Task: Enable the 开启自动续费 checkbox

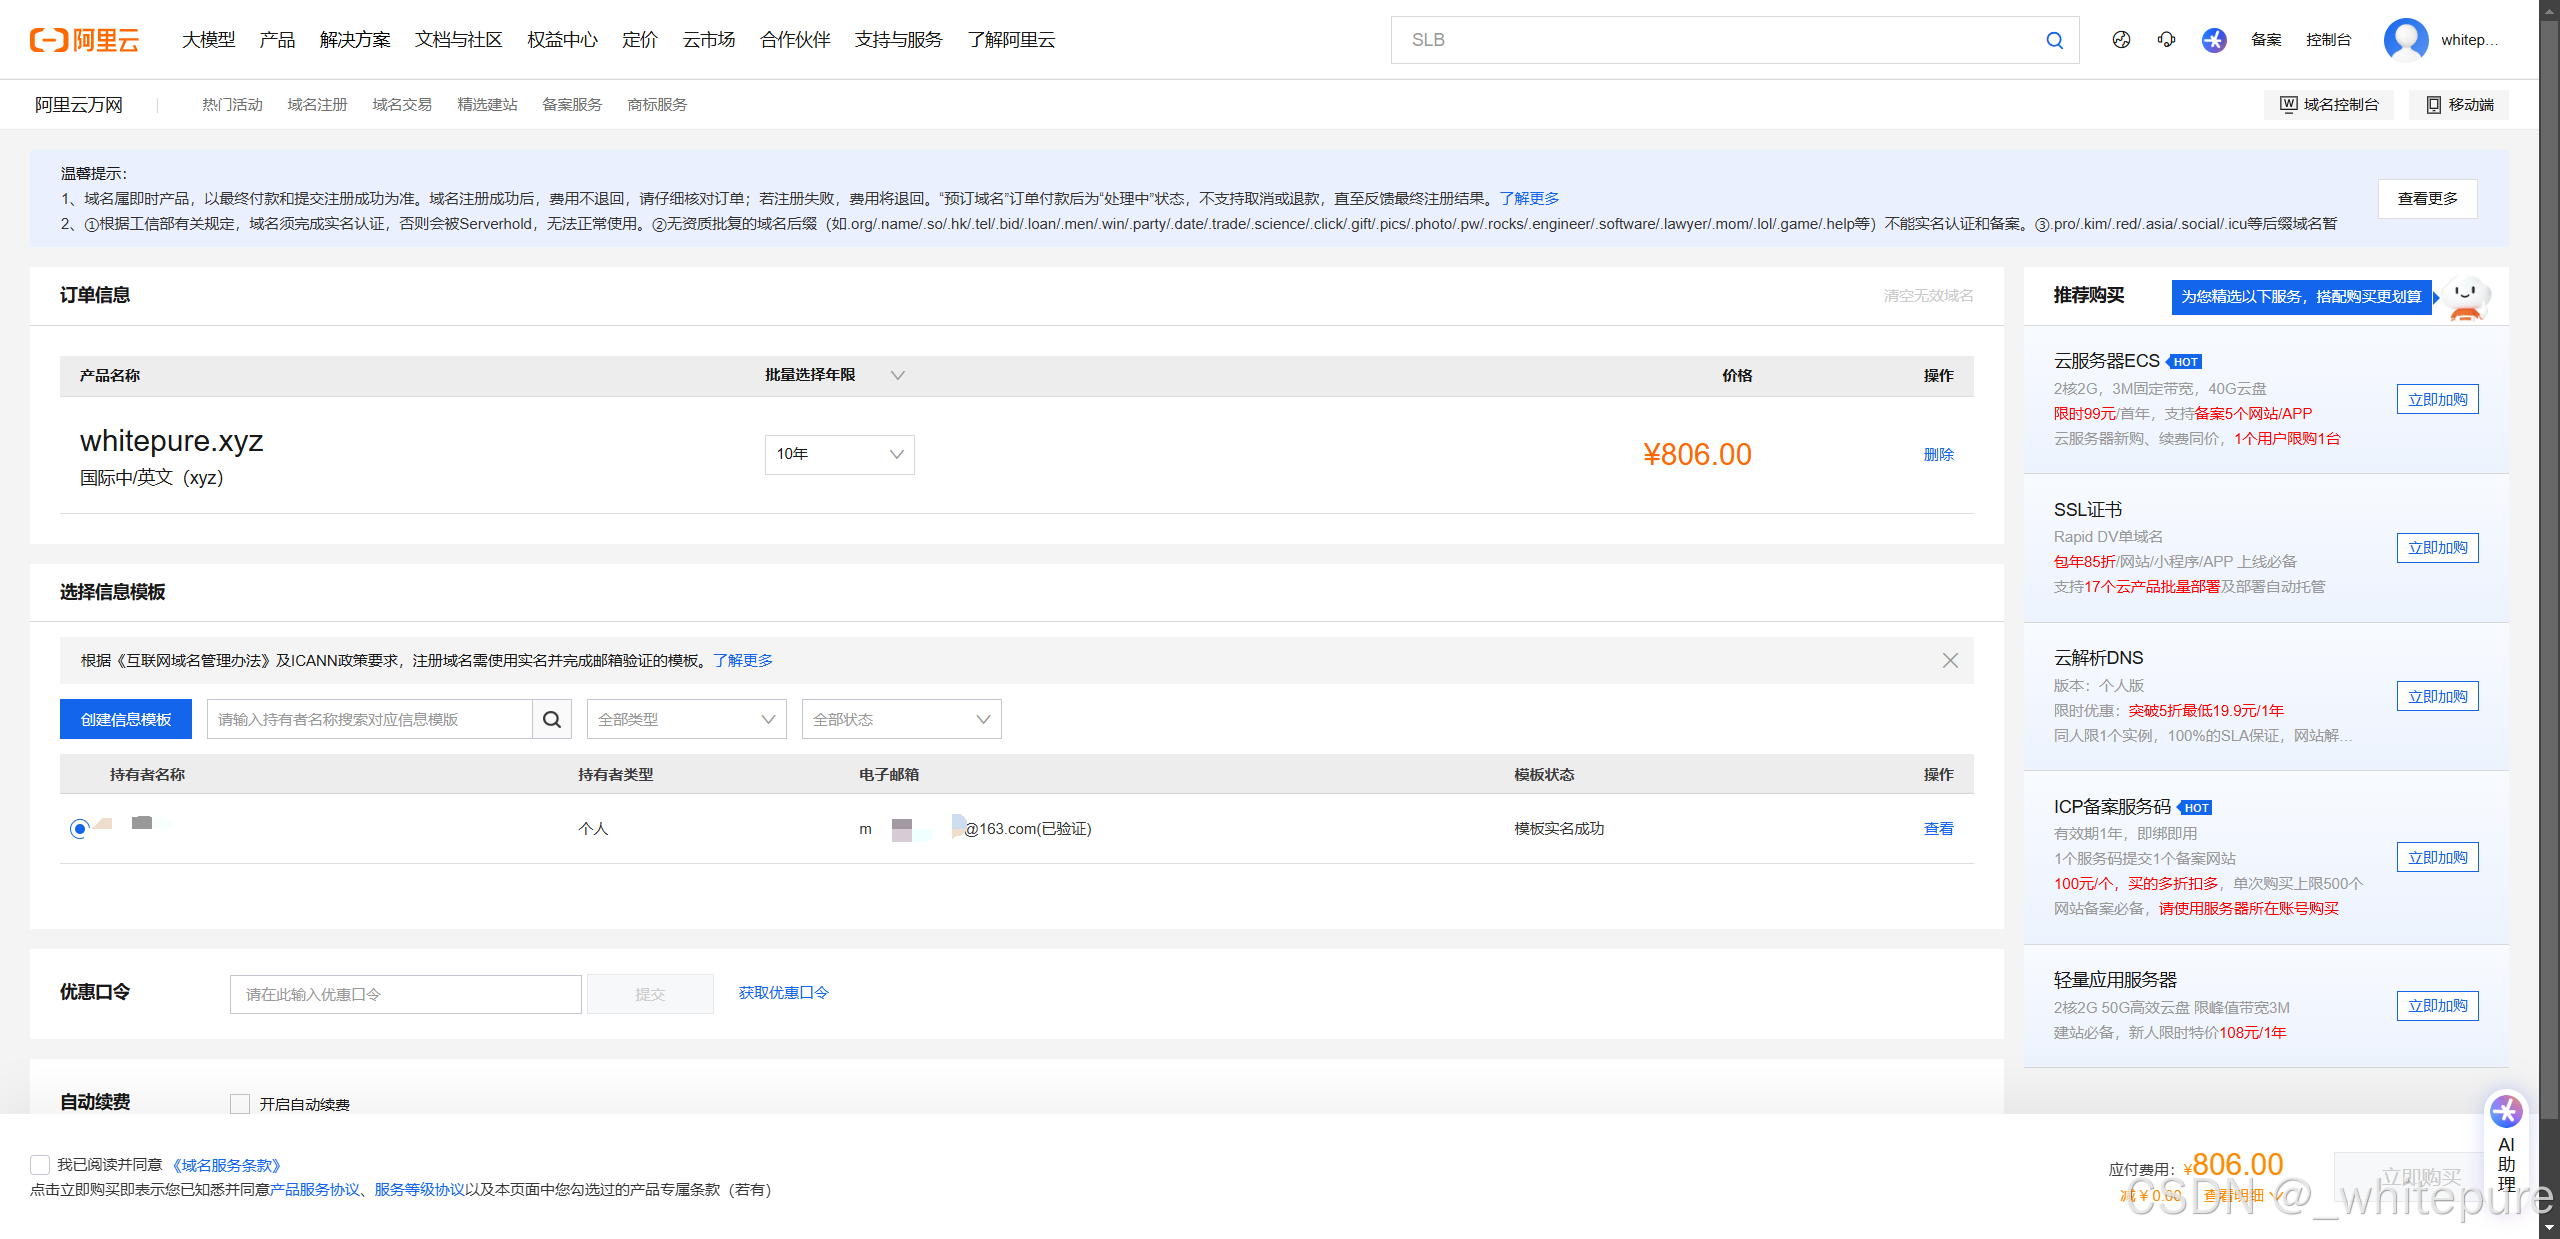Action: click(240, 1103)
